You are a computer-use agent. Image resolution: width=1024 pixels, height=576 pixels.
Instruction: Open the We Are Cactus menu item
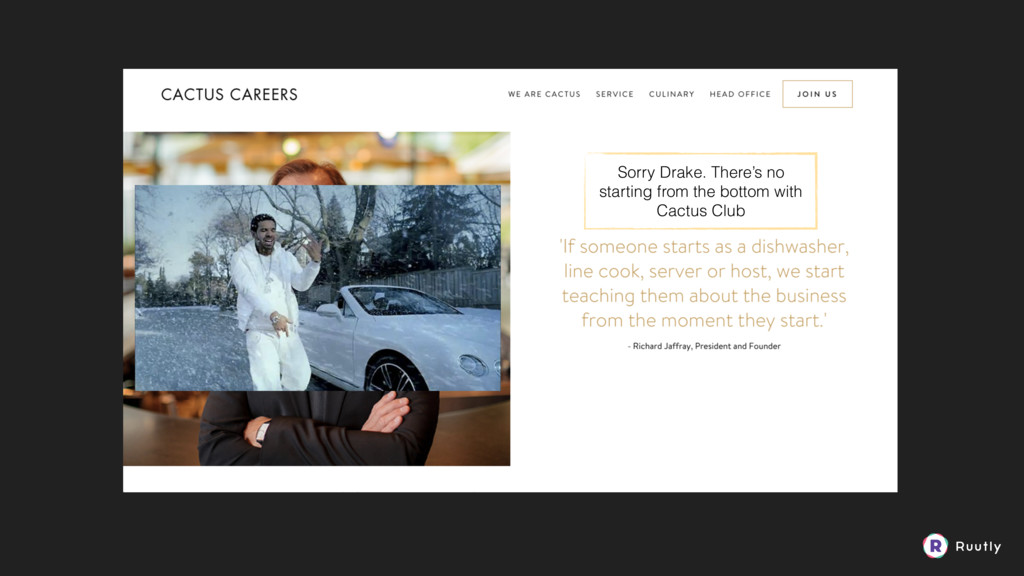tap(544, 94)
